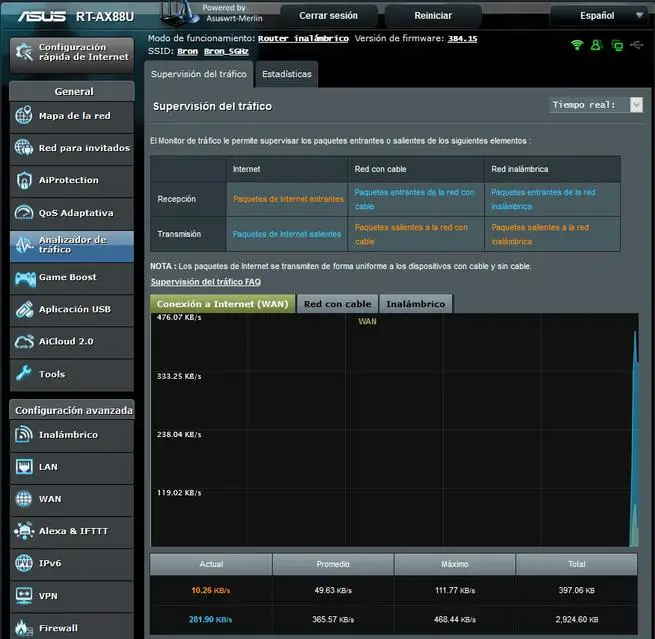
Task: Click the Bron SSID link
Action: 187,51
